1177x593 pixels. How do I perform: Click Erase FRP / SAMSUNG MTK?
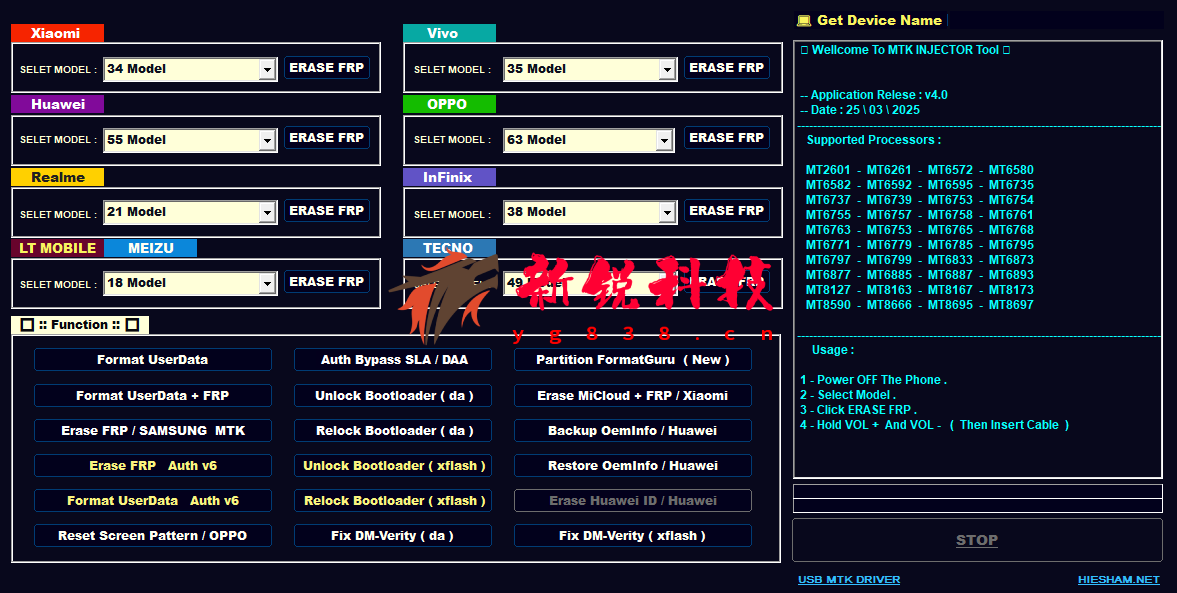(x=152, y=431)
